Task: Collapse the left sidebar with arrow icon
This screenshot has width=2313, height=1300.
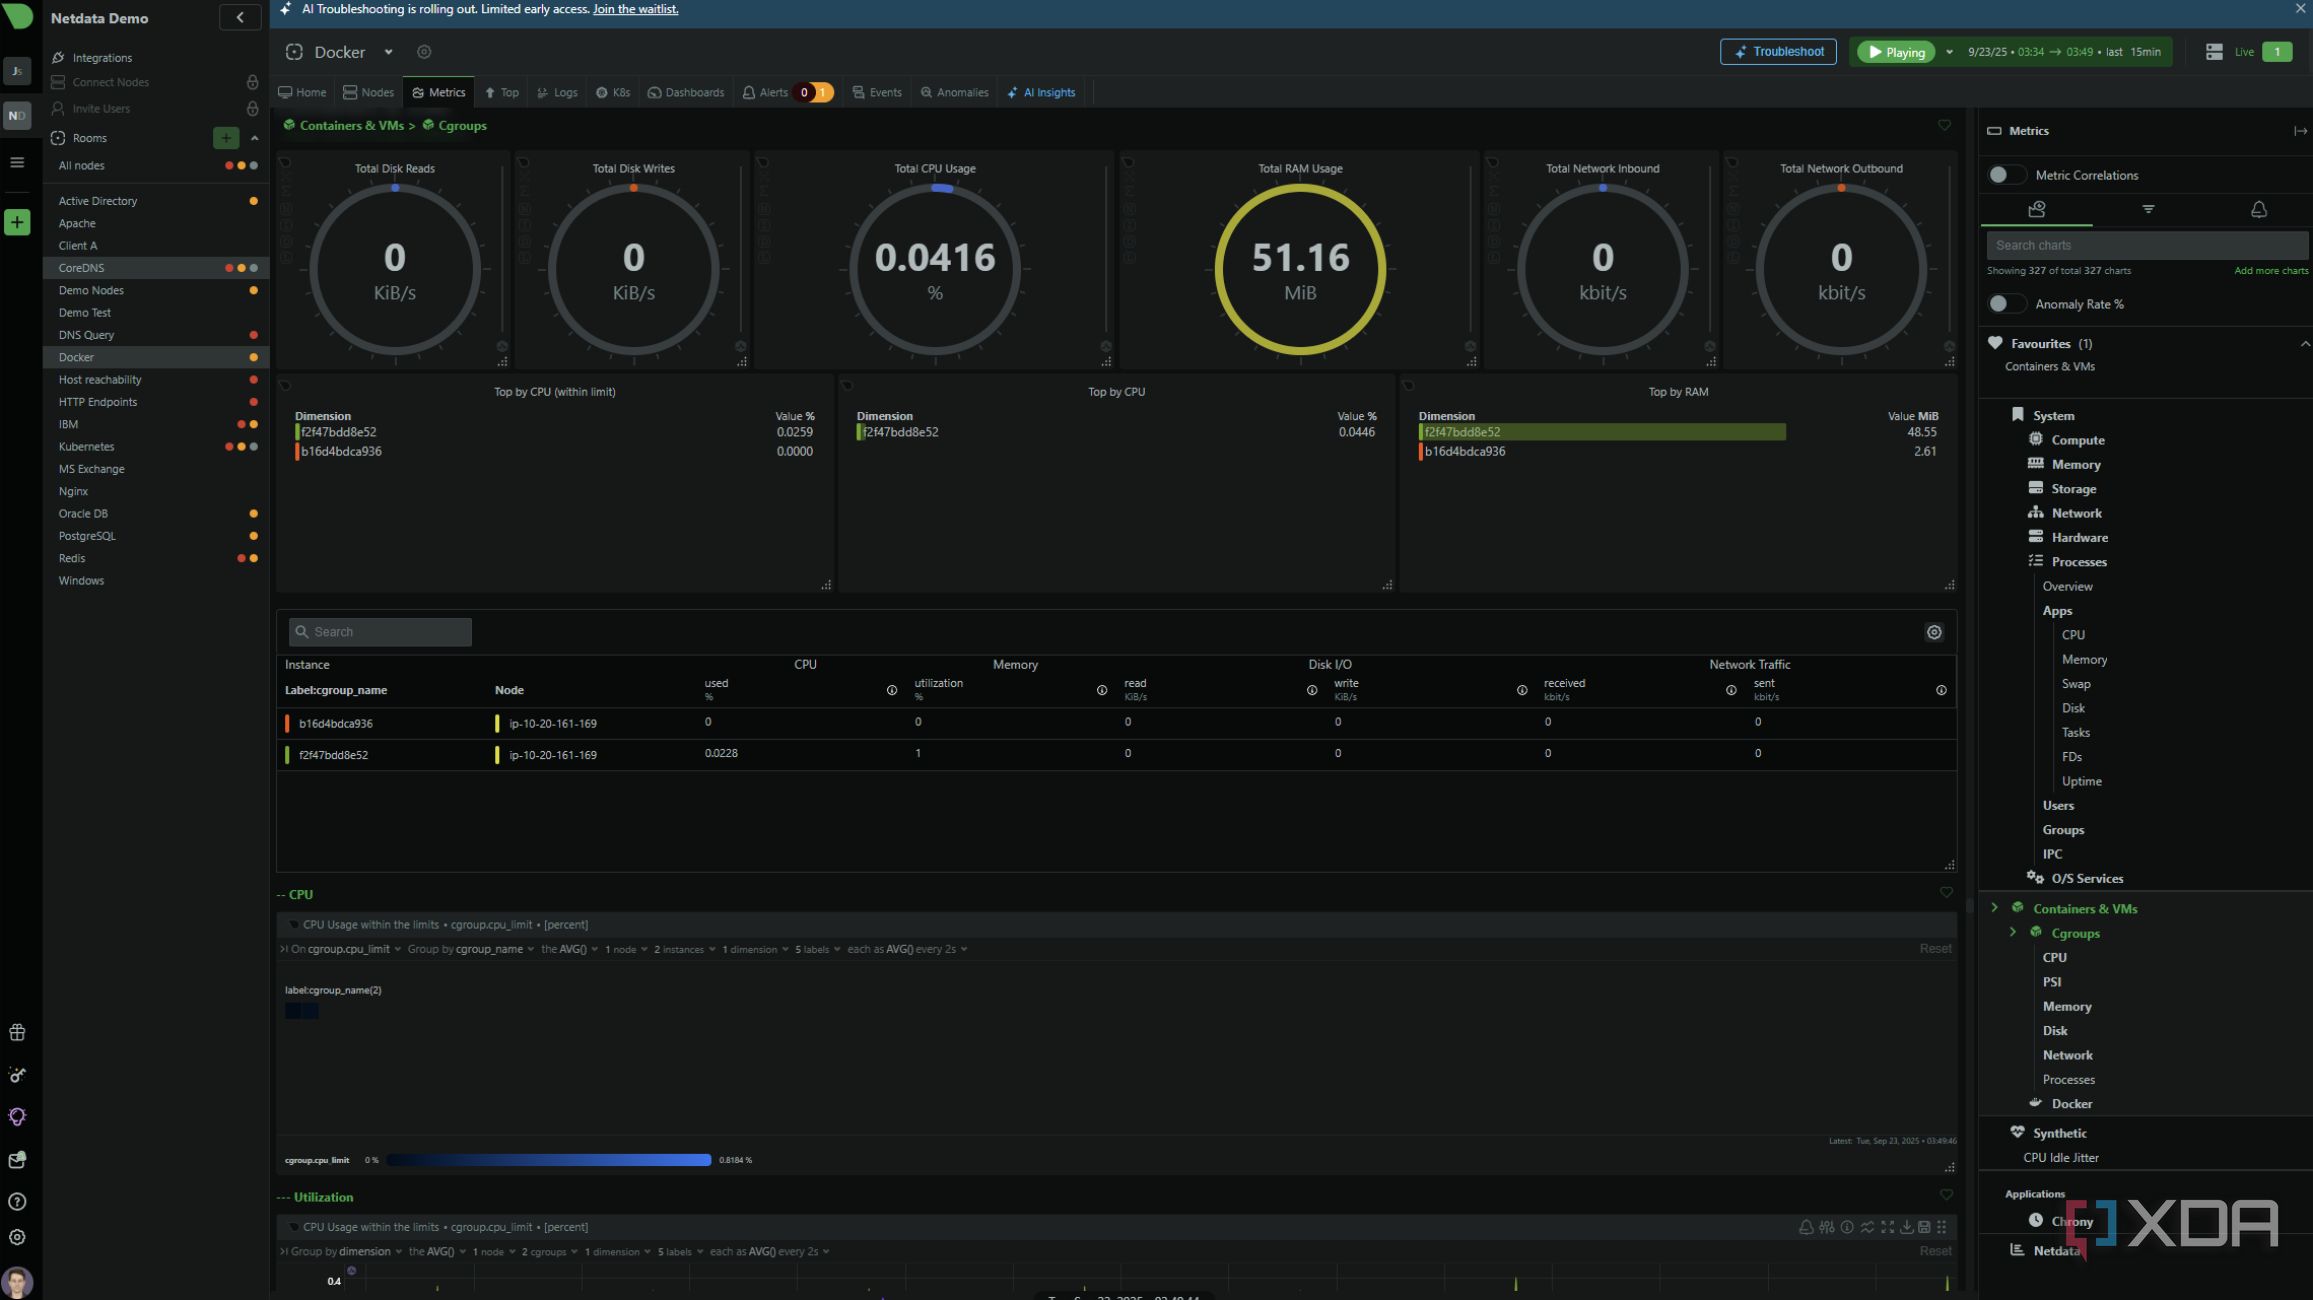Action: [x=240, y=17]
